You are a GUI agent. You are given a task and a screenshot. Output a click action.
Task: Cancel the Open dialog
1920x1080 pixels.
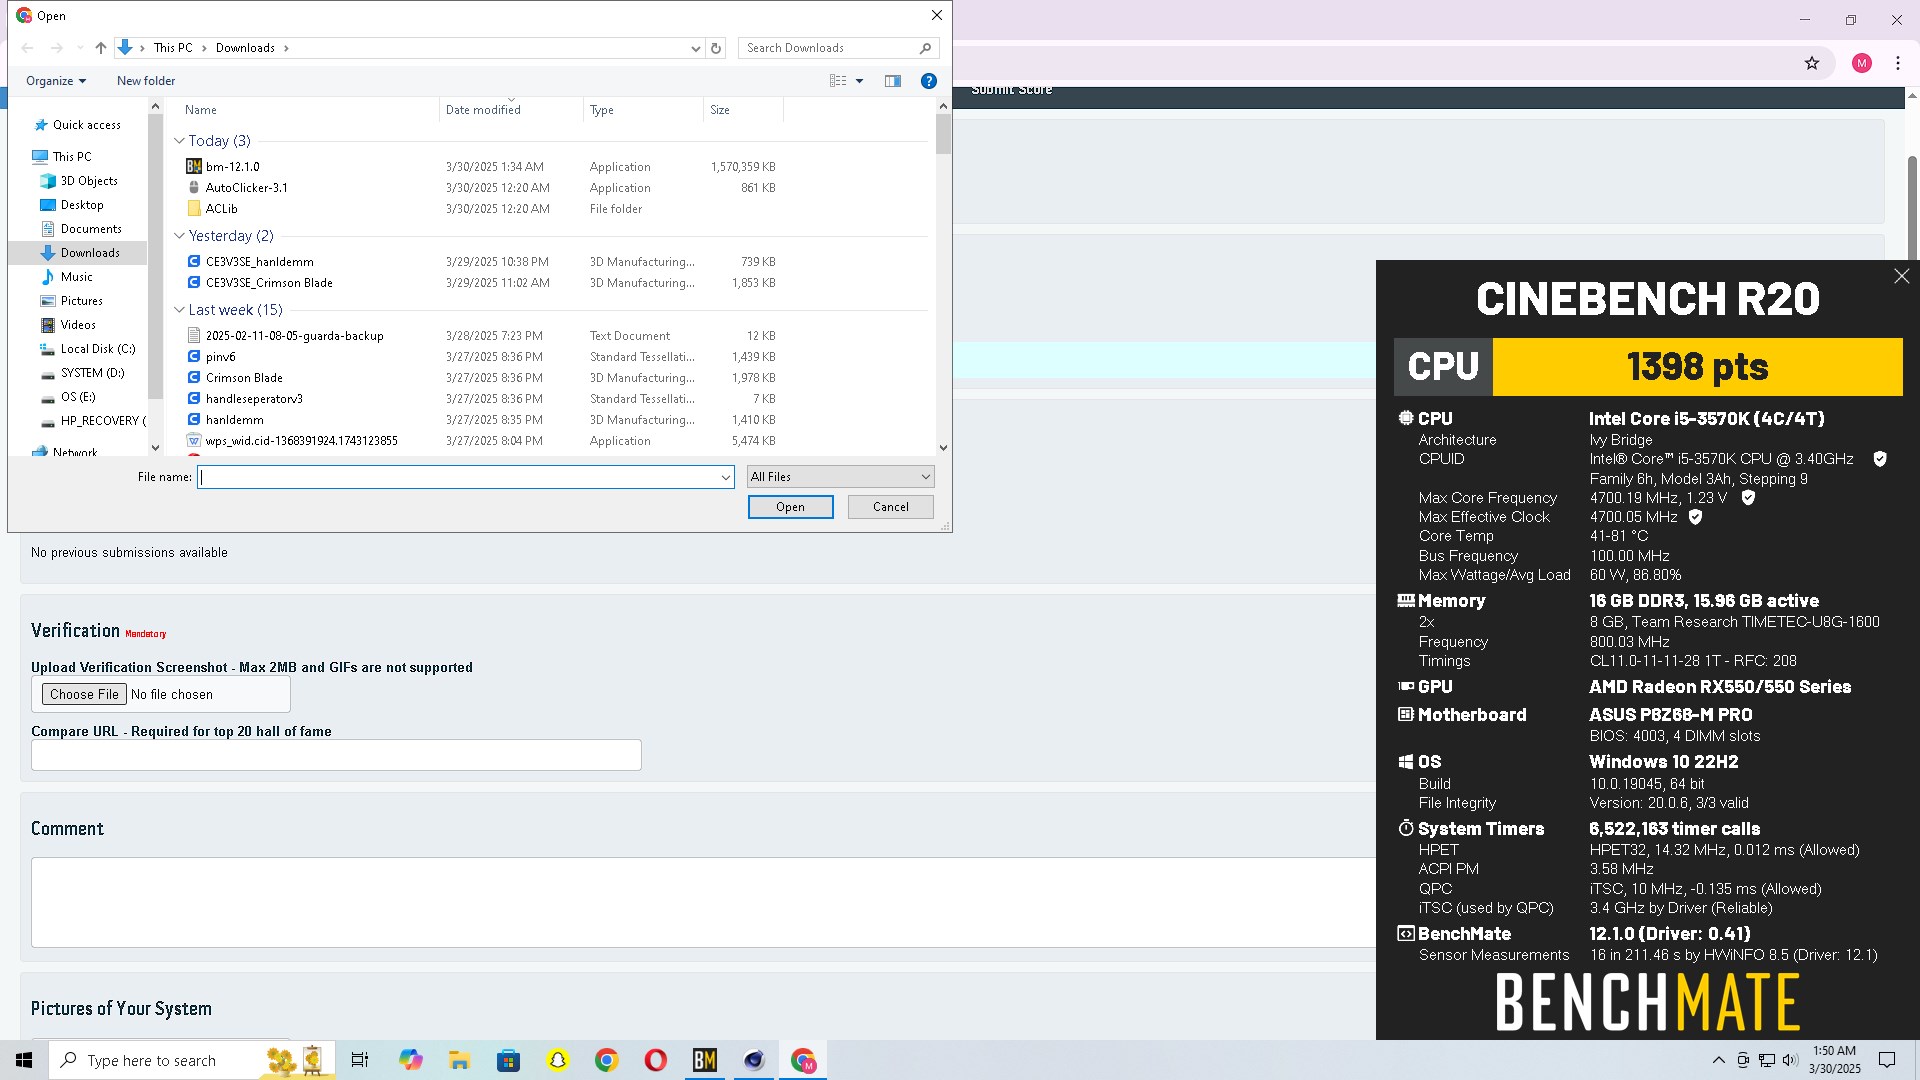[890, 507]
